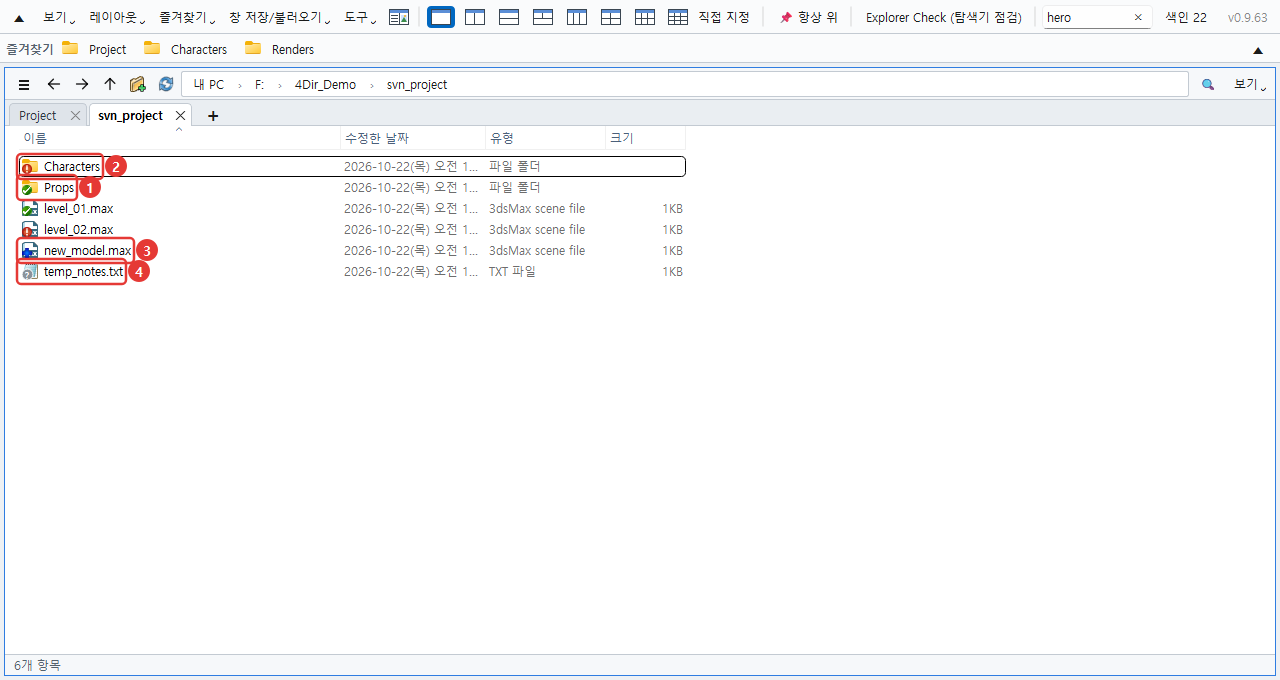The image size is (1280, 680).
Task: Jump to 내 PC in the breadcrumb
Action: (209, 85)
